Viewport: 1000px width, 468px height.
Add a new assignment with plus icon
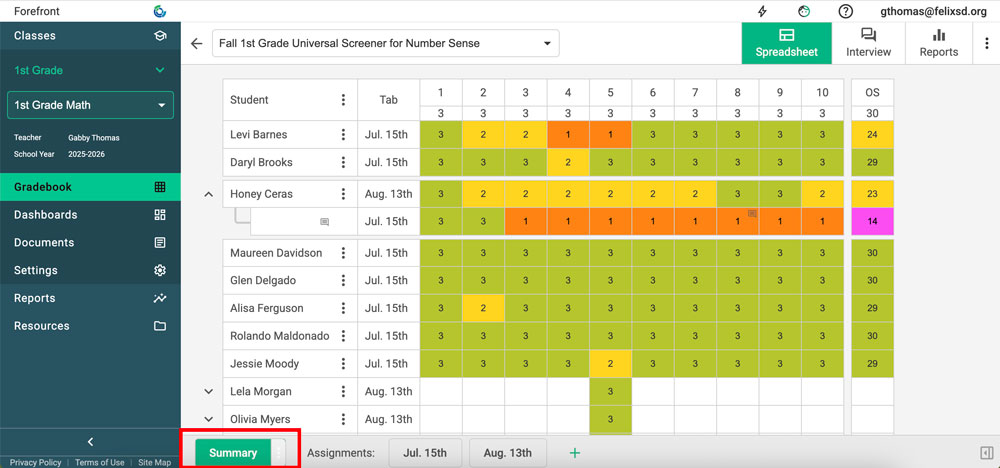[x=574, y=453]
